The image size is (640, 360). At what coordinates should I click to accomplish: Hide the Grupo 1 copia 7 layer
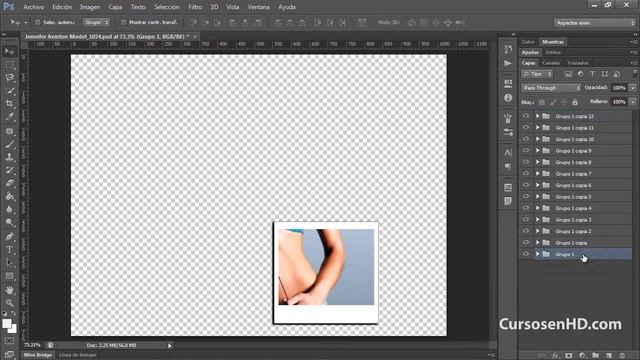[x=526, y=173]
